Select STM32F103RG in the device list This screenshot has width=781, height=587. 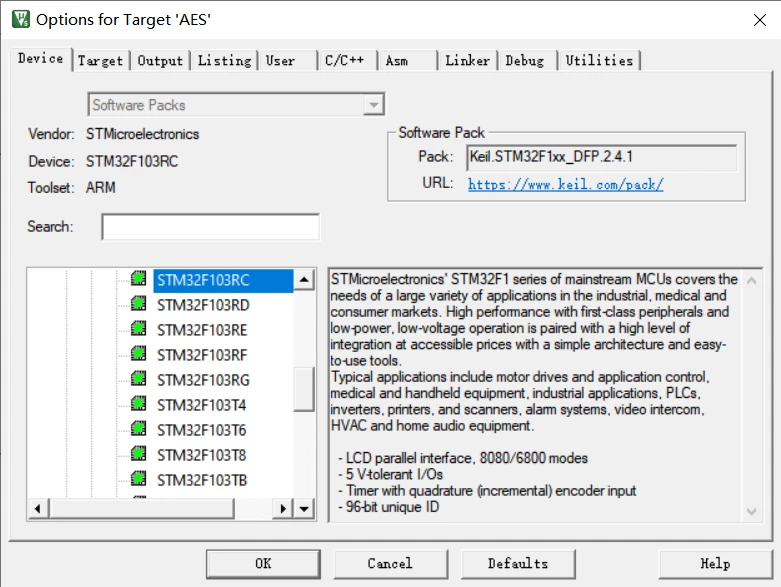pyautogui.click(x=203, y=380)
